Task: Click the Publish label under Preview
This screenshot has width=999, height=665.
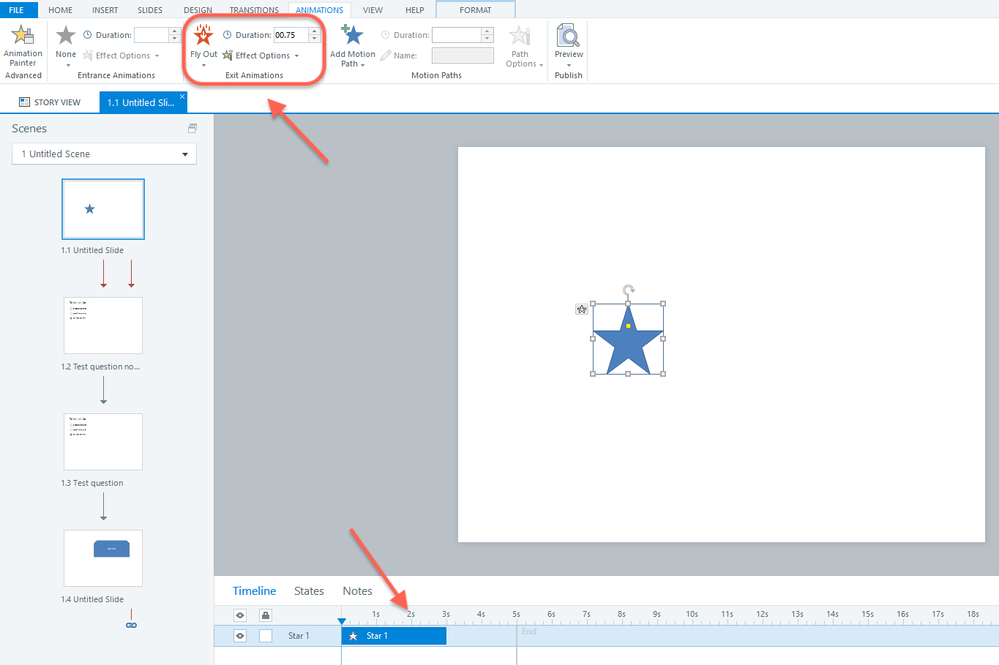Action: (568, 75)
